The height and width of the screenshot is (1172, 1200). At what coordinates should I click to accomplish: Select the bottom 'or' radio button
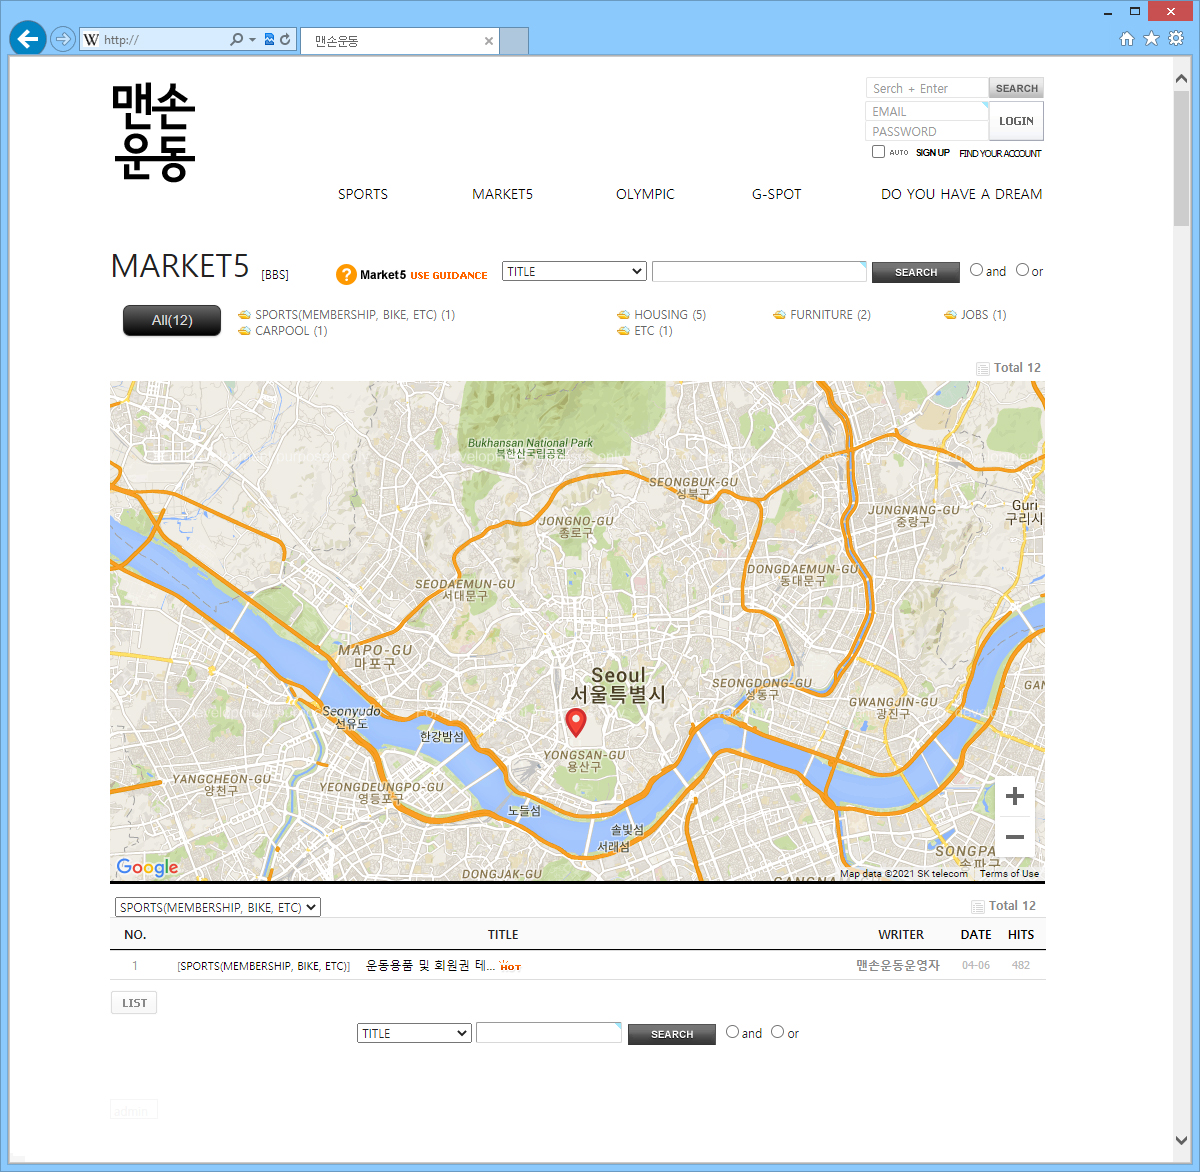coord(778,1032)
